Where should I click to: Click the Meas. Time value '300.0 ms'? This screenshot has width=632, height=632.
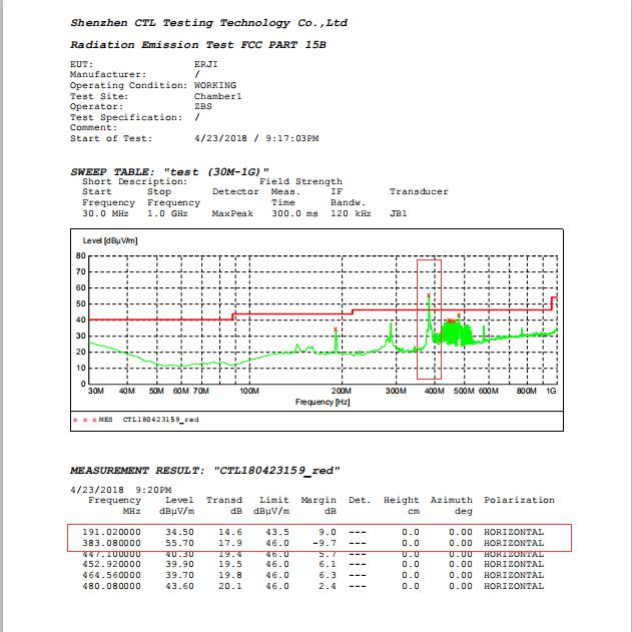(x=295, y=213)
